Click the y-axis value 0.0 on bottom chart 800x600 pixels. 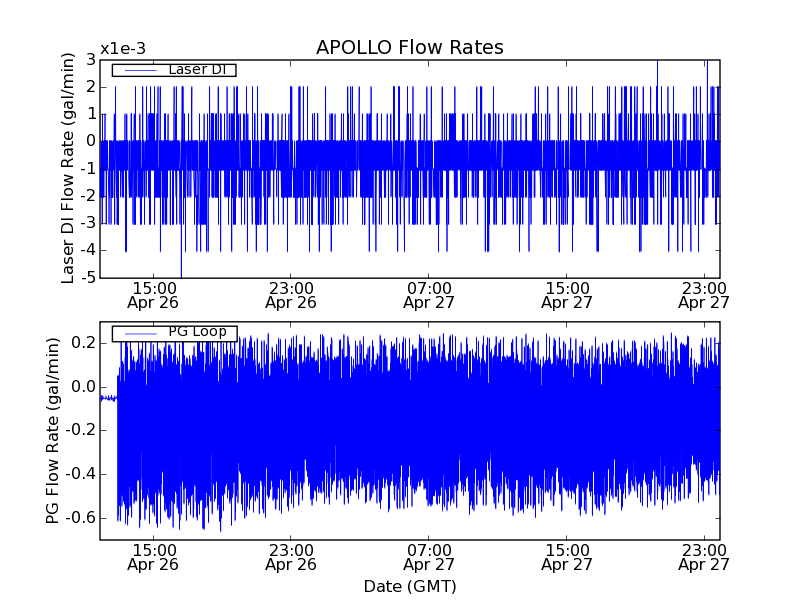pos(83,386)
